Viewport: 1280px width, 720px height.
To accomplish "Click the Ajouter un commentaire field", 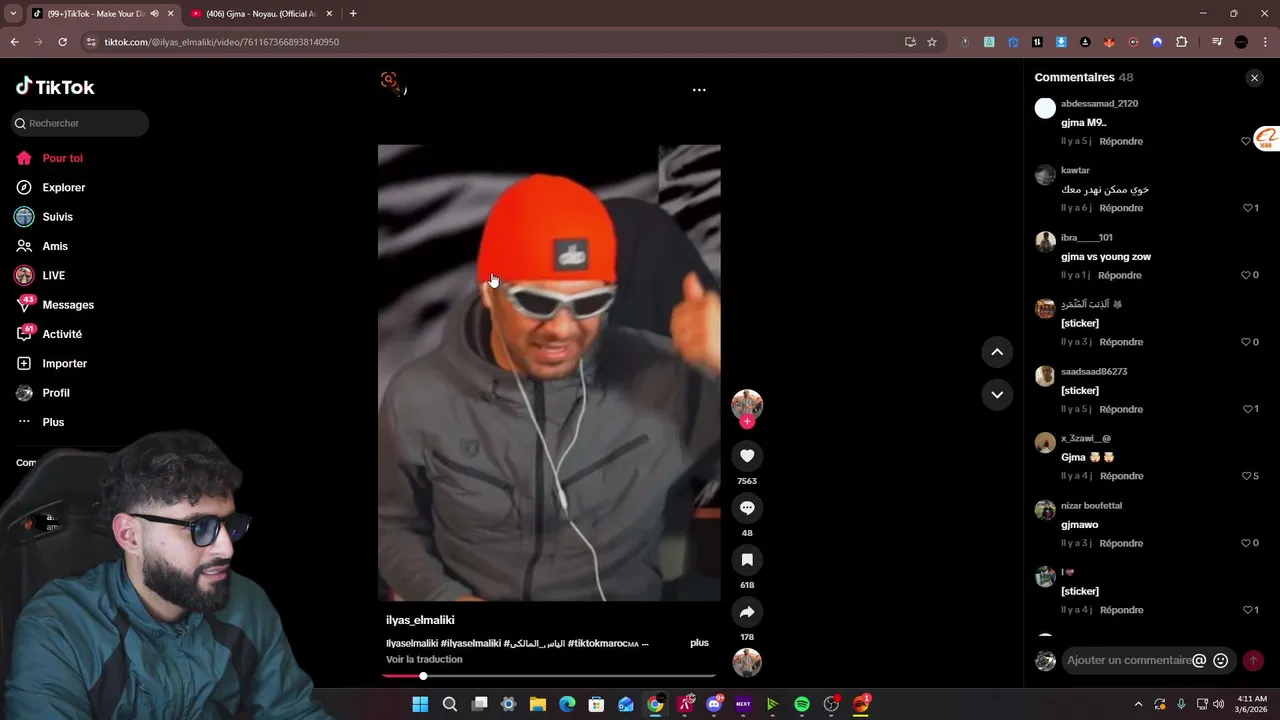I will (x=1128, y=660).
